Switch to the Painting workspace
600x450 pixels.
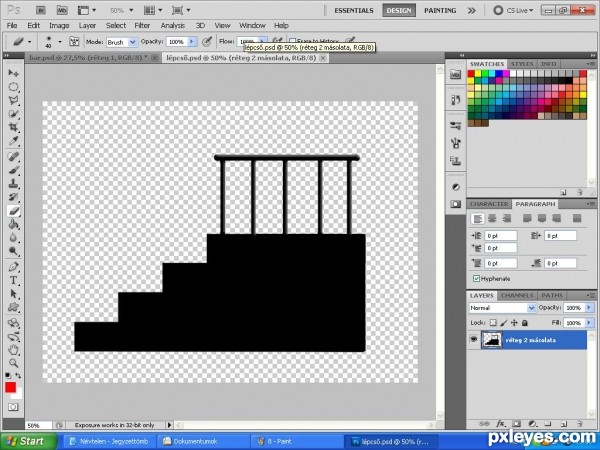(440, 11)
